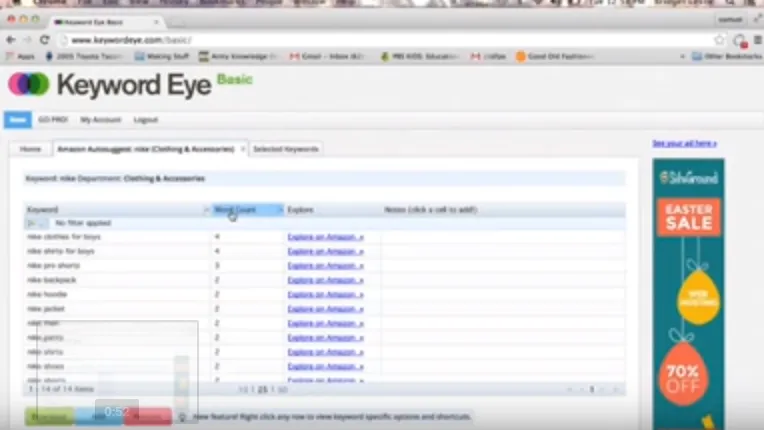
Task: Open the Keyword column dropdown arrow
Action: pos(206,210)
